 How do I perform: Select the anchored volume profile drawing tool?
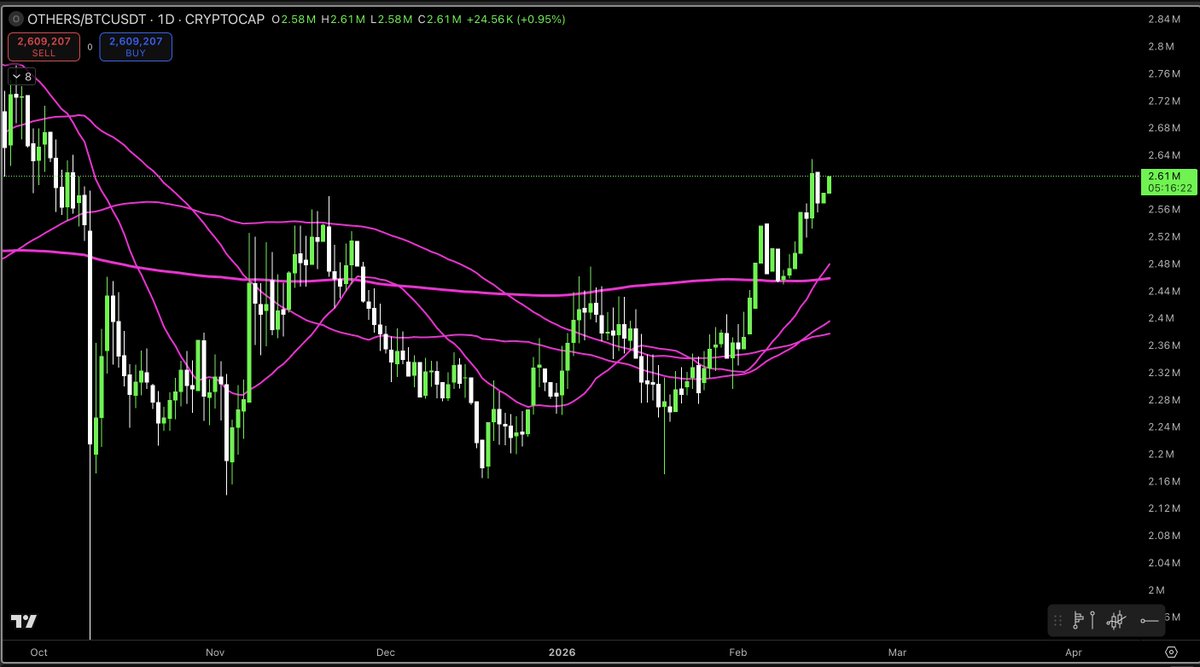(x=1079, y=621)
